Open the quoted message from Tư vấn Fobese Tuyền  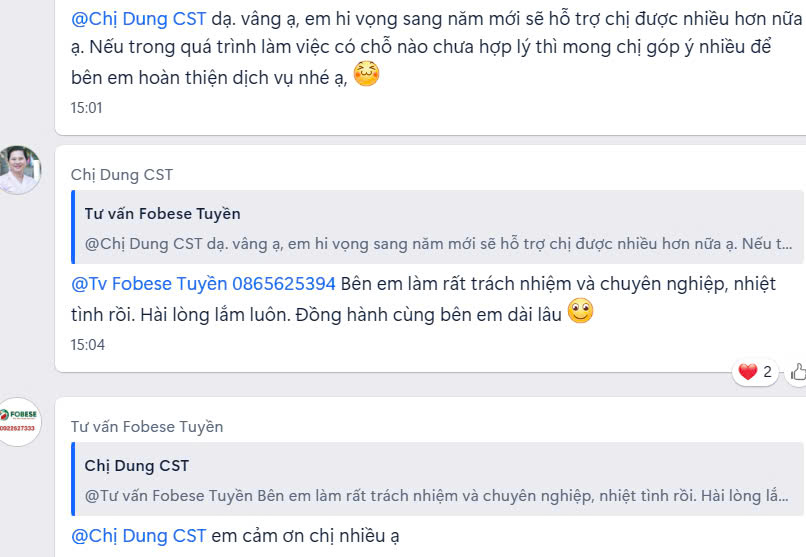(x=437, y=227)
